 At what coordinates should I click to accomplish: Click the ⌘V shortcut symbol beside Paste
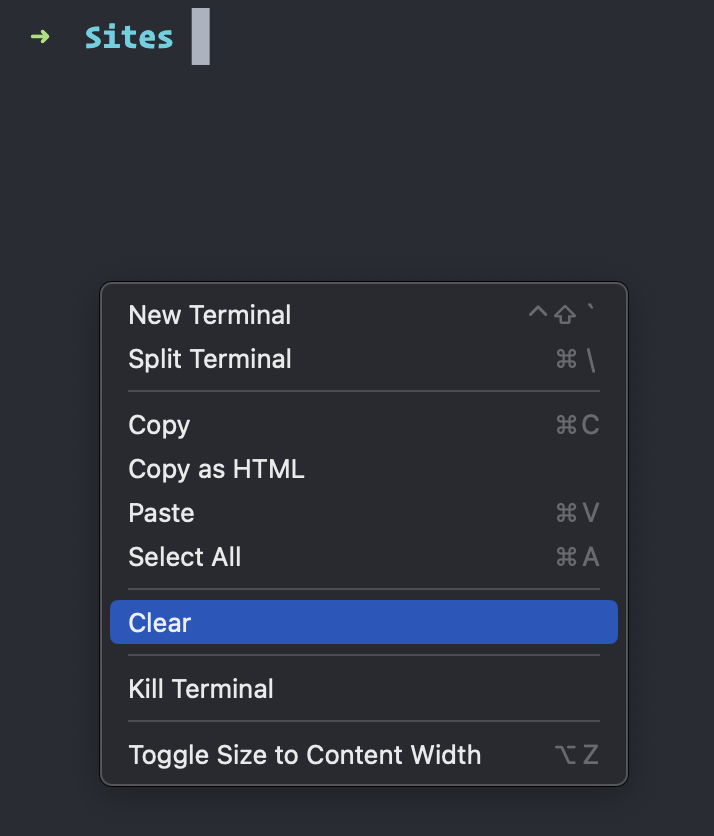tap(577, 512)
